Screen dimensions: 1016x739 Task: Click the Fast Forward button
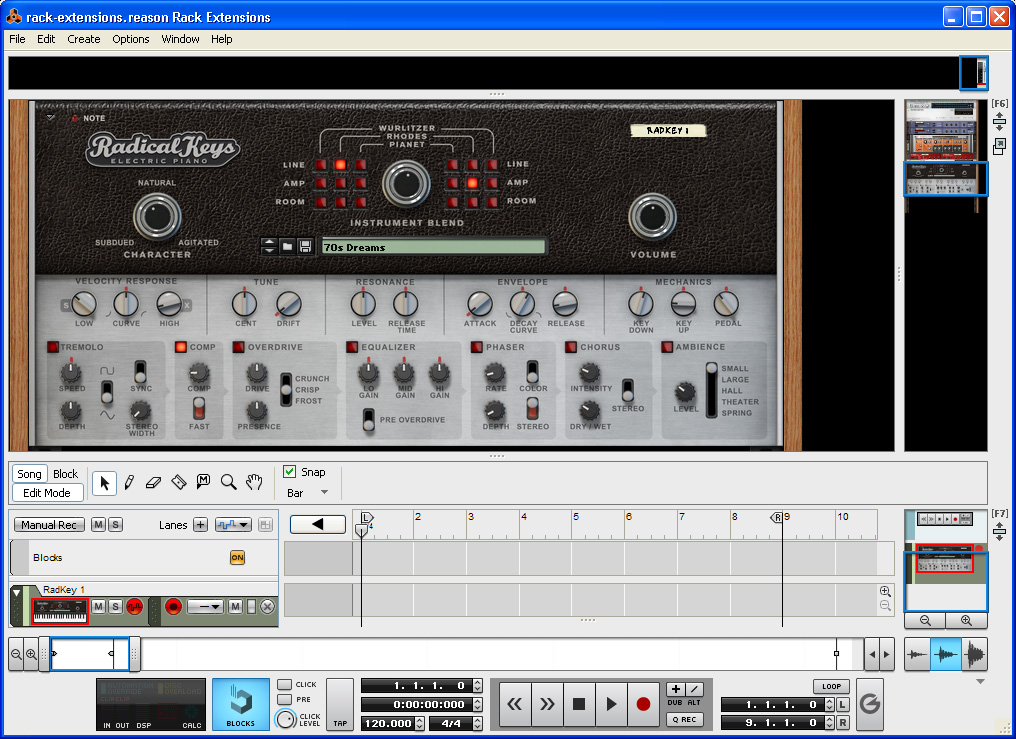(x=547, y=703)
